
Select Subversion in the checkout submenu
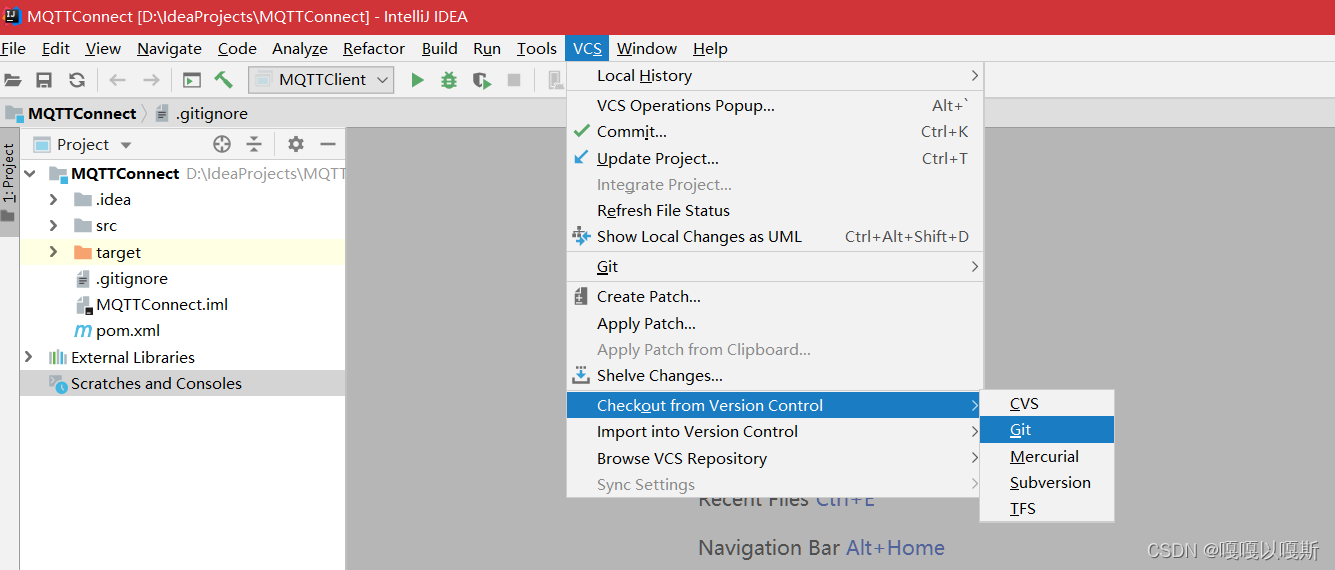point(1047,482)
